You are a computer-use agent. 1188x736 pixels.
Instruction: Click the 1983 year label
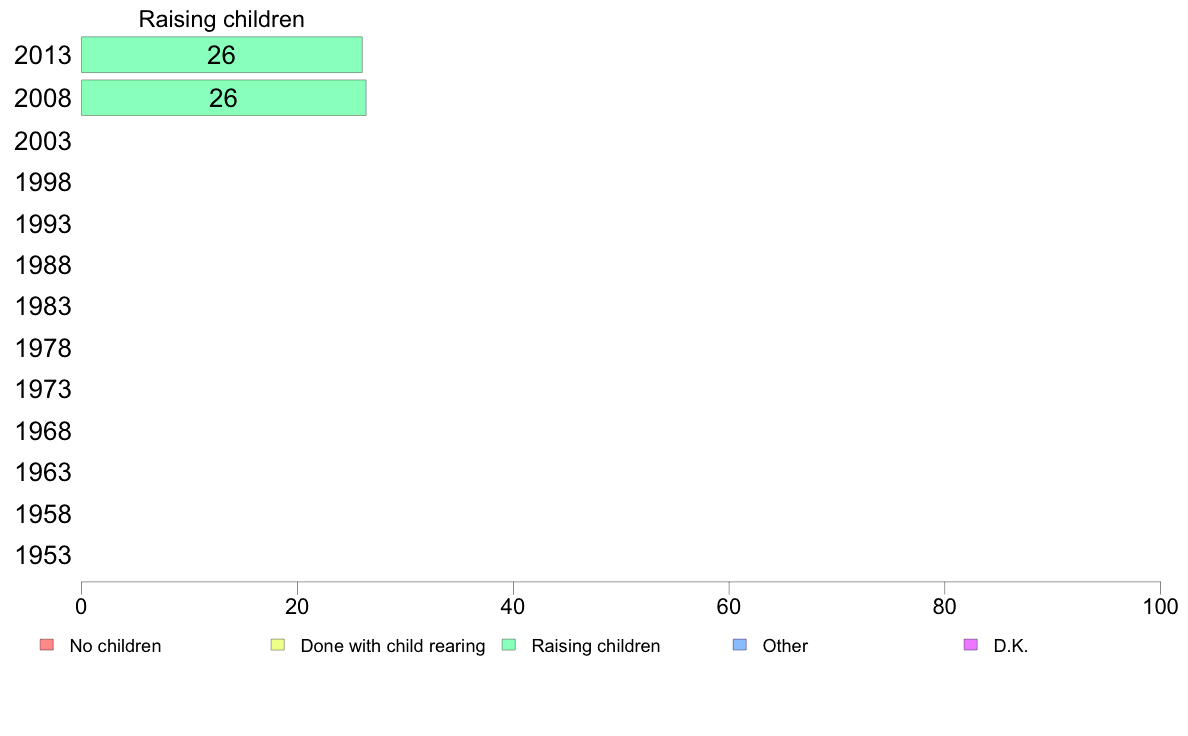coord(43,306)
